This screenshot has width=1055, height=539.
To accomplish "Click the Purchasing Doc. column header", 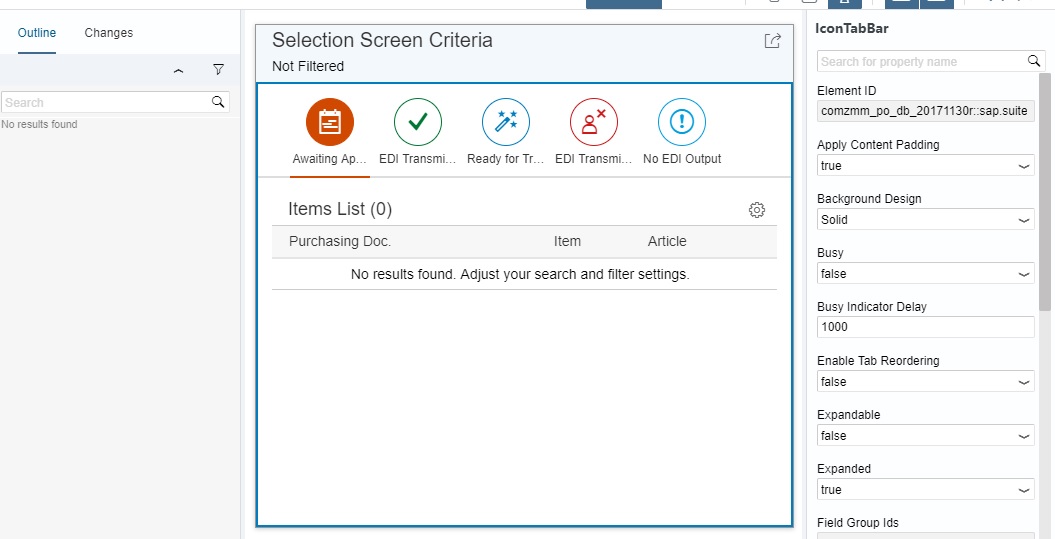I will (340, 242).
